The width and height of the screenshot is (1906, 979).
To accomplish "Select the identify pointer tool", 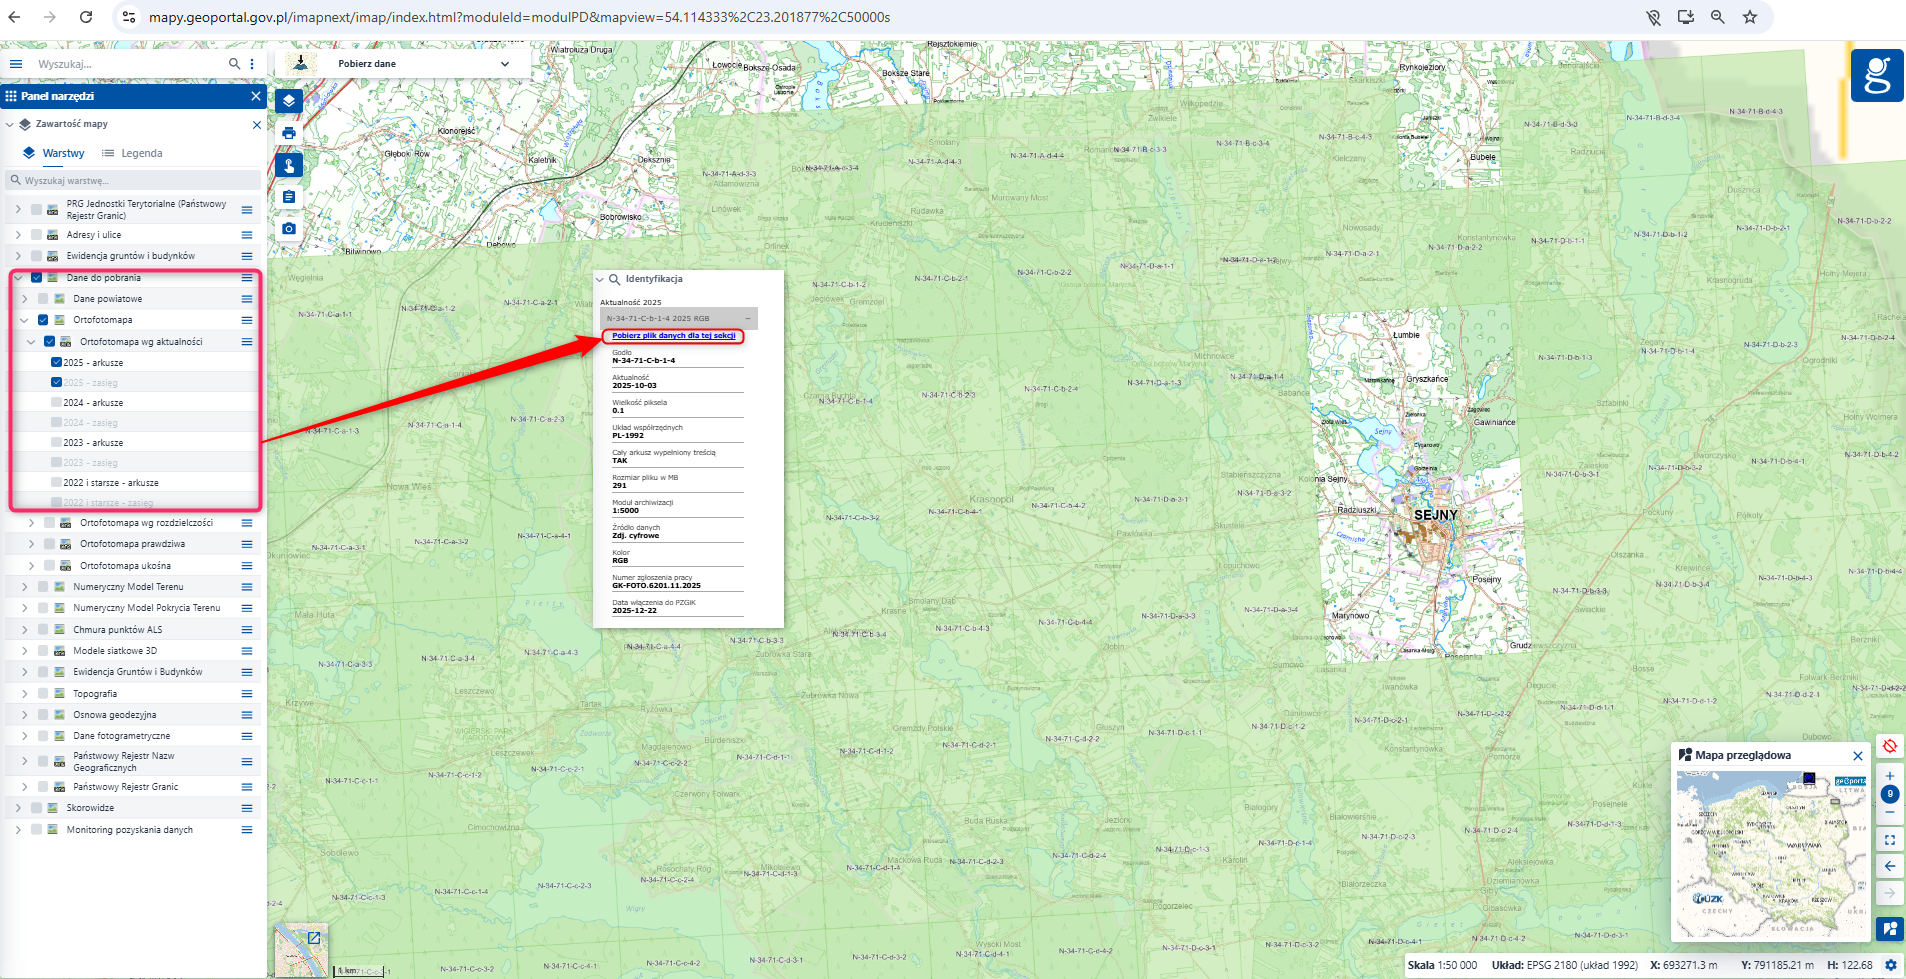I will (x=289, y=165).
